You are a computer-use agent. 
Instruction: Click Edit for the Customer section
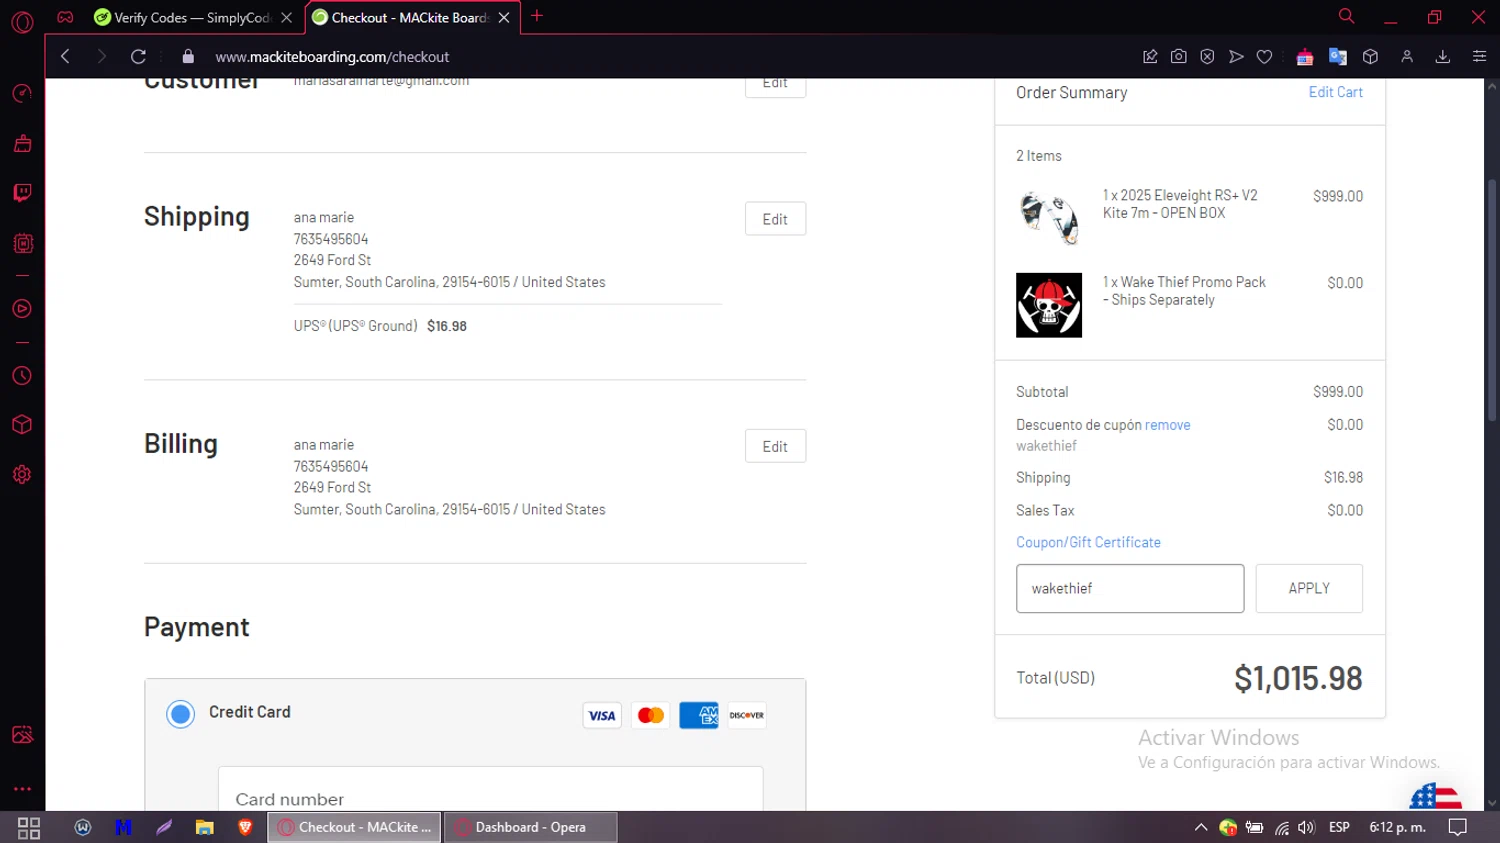(775, 86)
